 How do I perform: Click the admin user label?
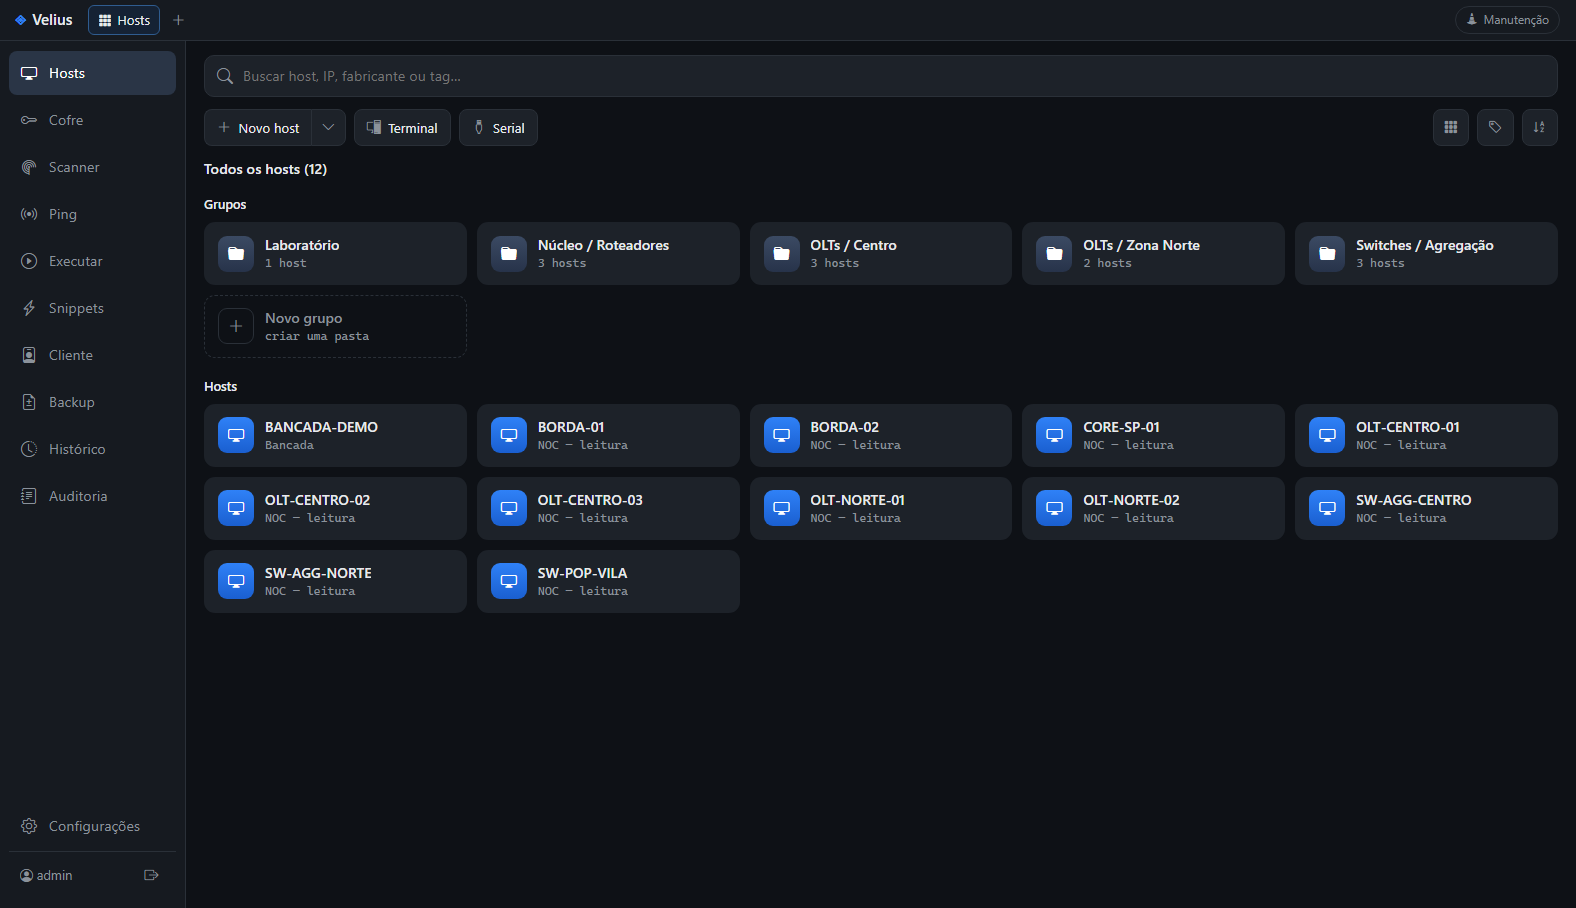pos(54,875)
